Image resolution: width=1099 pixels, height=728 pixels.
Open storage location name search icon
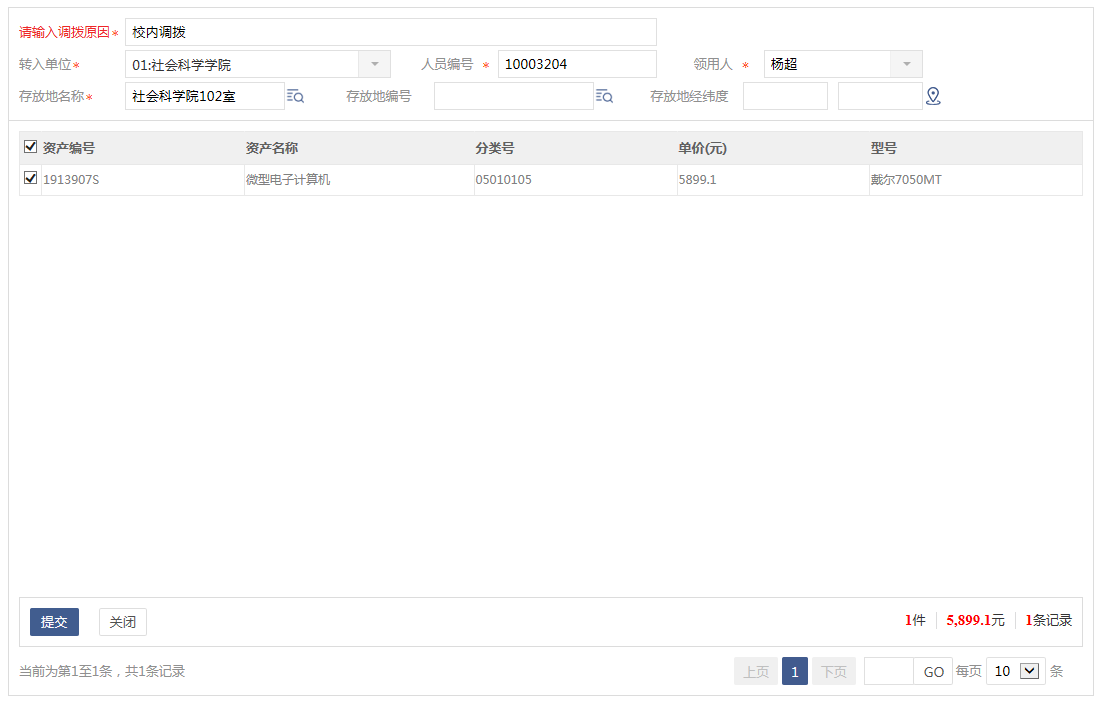pyautogui.click(x=295, y=96)
